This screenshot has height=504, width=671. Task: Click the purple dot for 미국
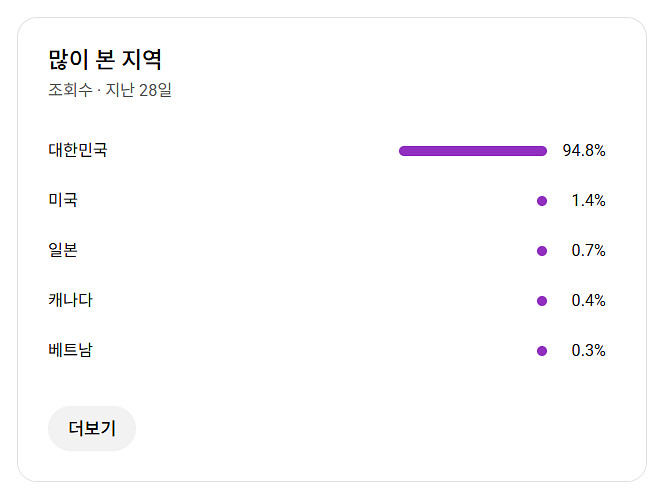pyautogui.click(x=542, y=201)
